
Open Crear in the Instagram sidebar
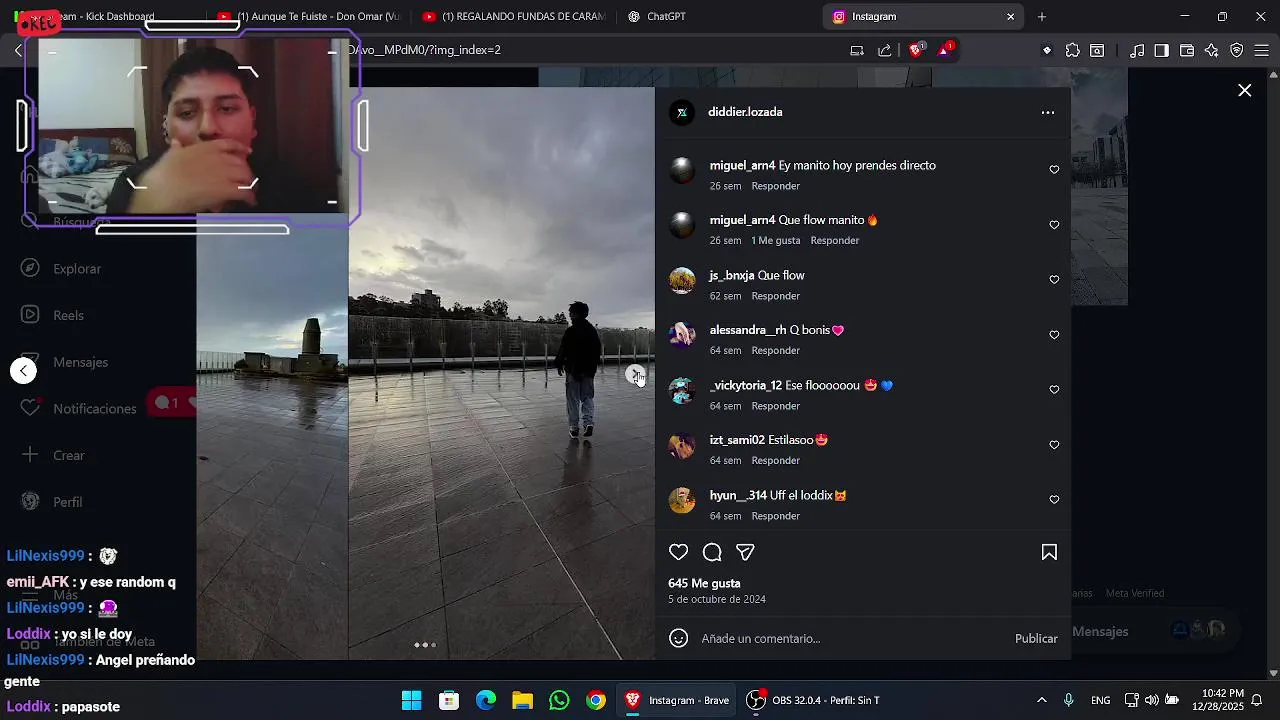tap(55, 455)
